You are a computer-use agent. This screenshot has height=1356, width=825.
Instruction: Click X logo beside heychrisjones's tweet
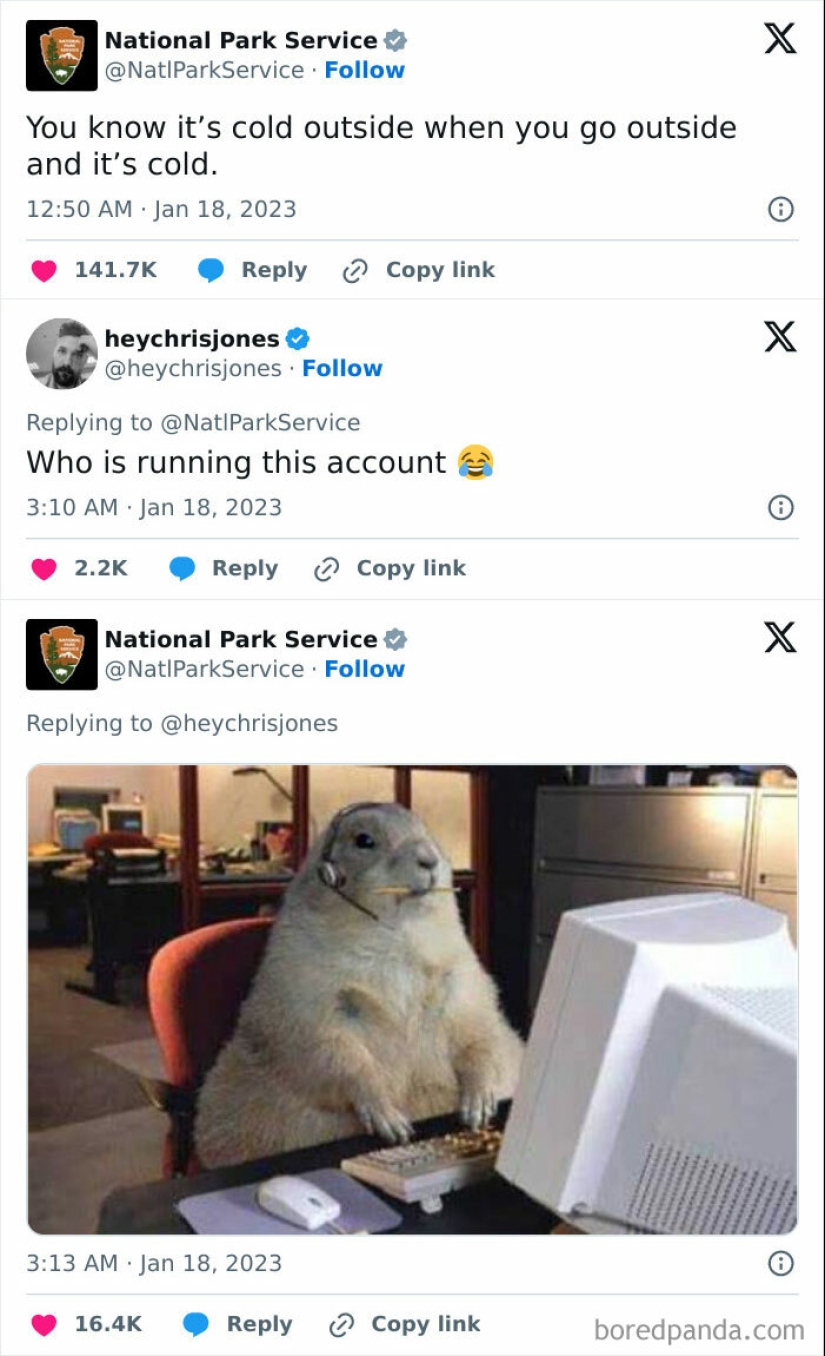tap(780, 337)
